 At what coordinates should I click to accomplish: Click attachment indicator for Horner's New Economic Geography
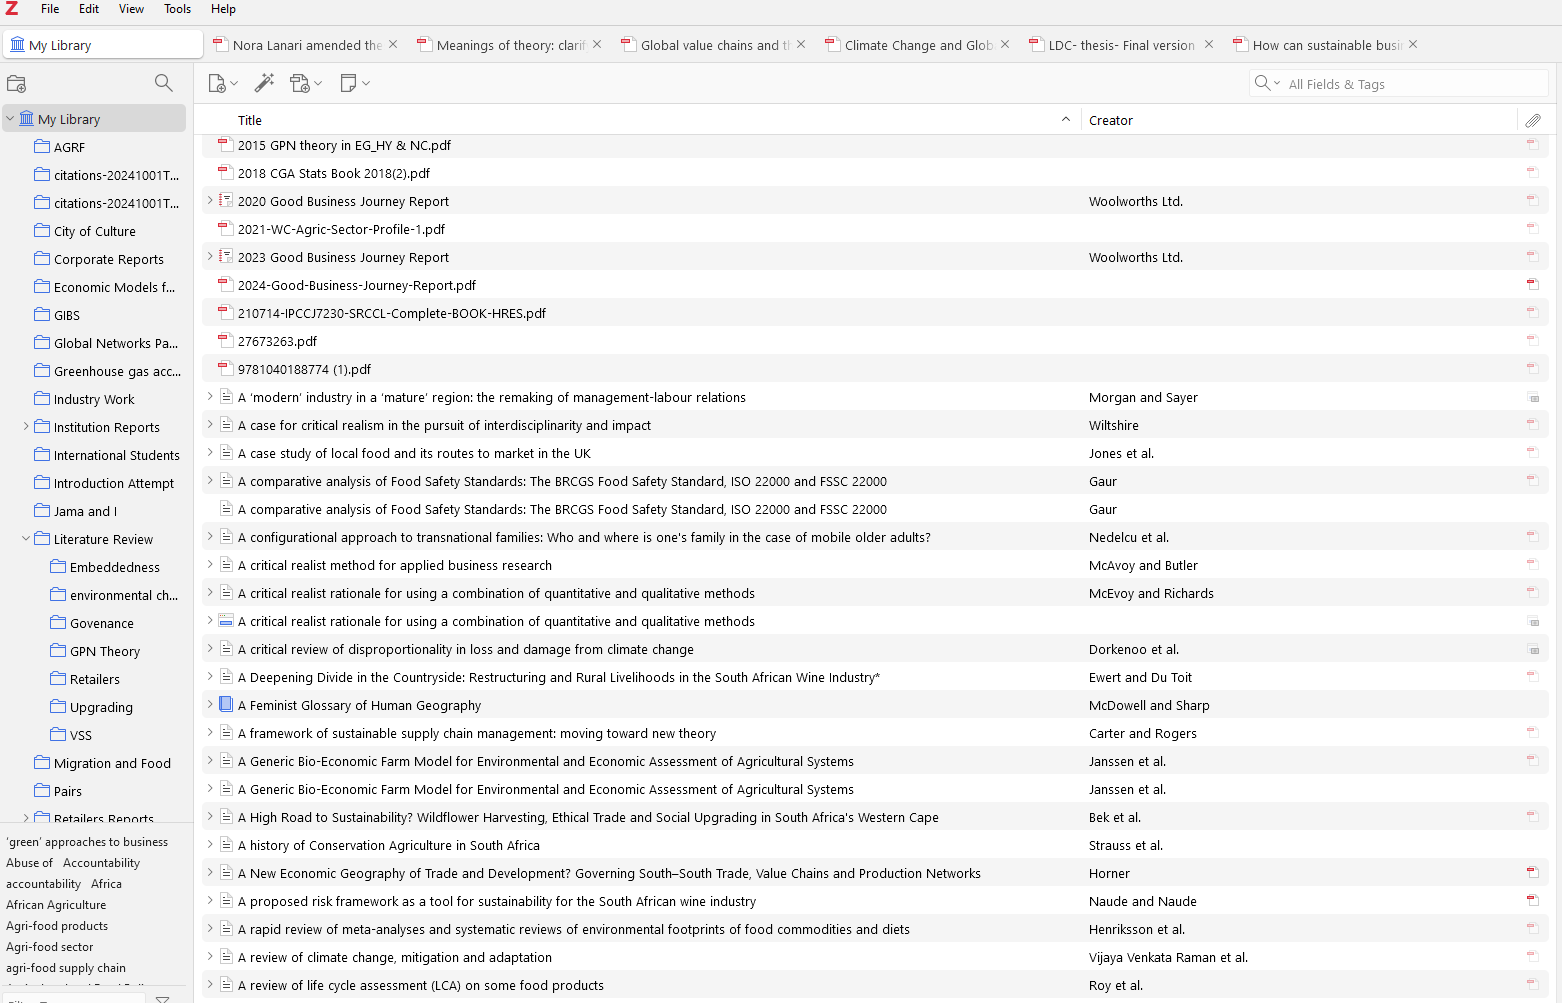(1532, 873)
